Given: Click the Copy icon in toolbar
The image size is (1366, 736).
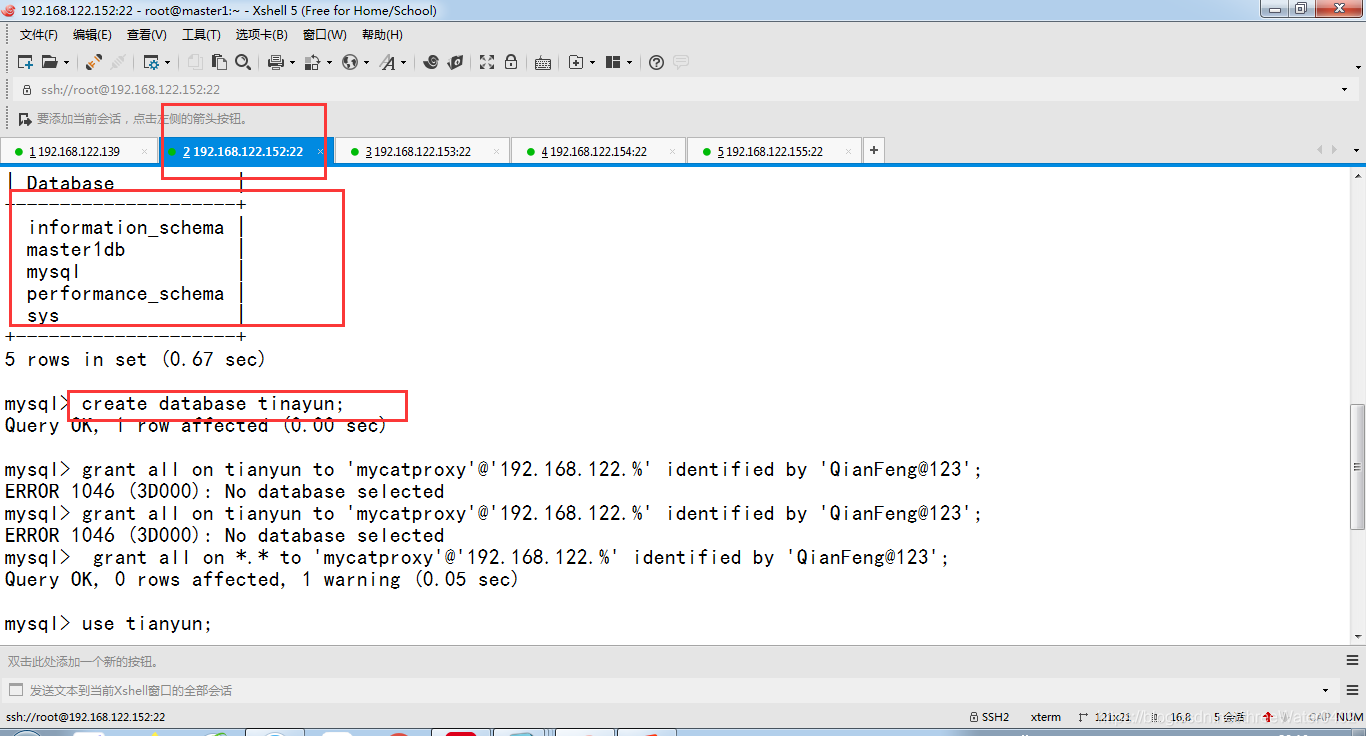Looking at the screenshot, I should coord(196,62).
